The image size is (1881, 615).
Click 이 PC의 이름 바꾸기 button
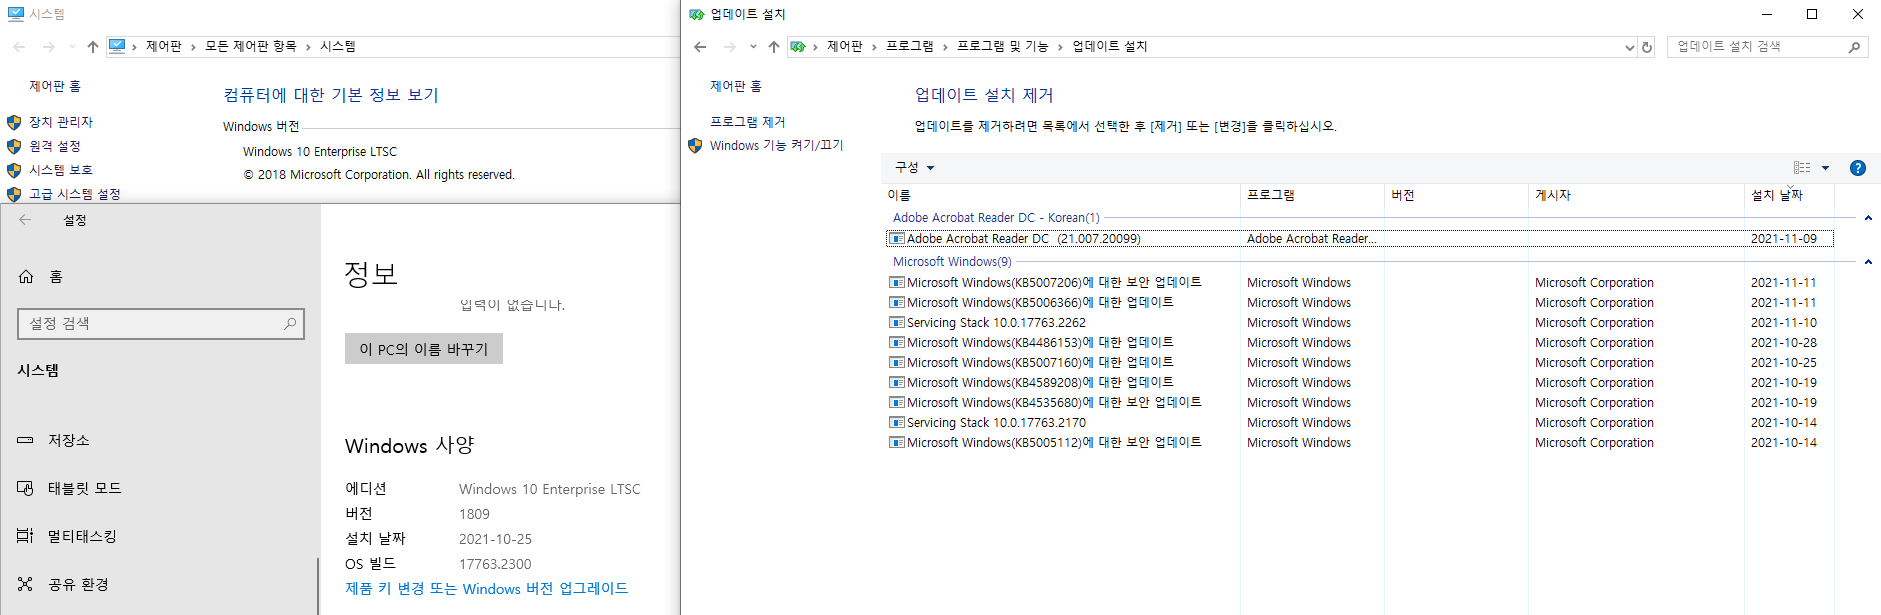(x=424, y=349)
